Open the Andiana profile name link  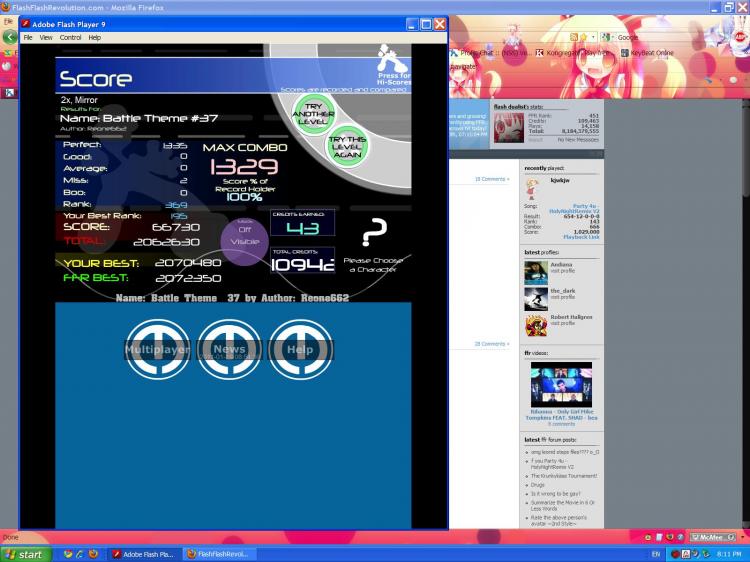pos(562,264)
